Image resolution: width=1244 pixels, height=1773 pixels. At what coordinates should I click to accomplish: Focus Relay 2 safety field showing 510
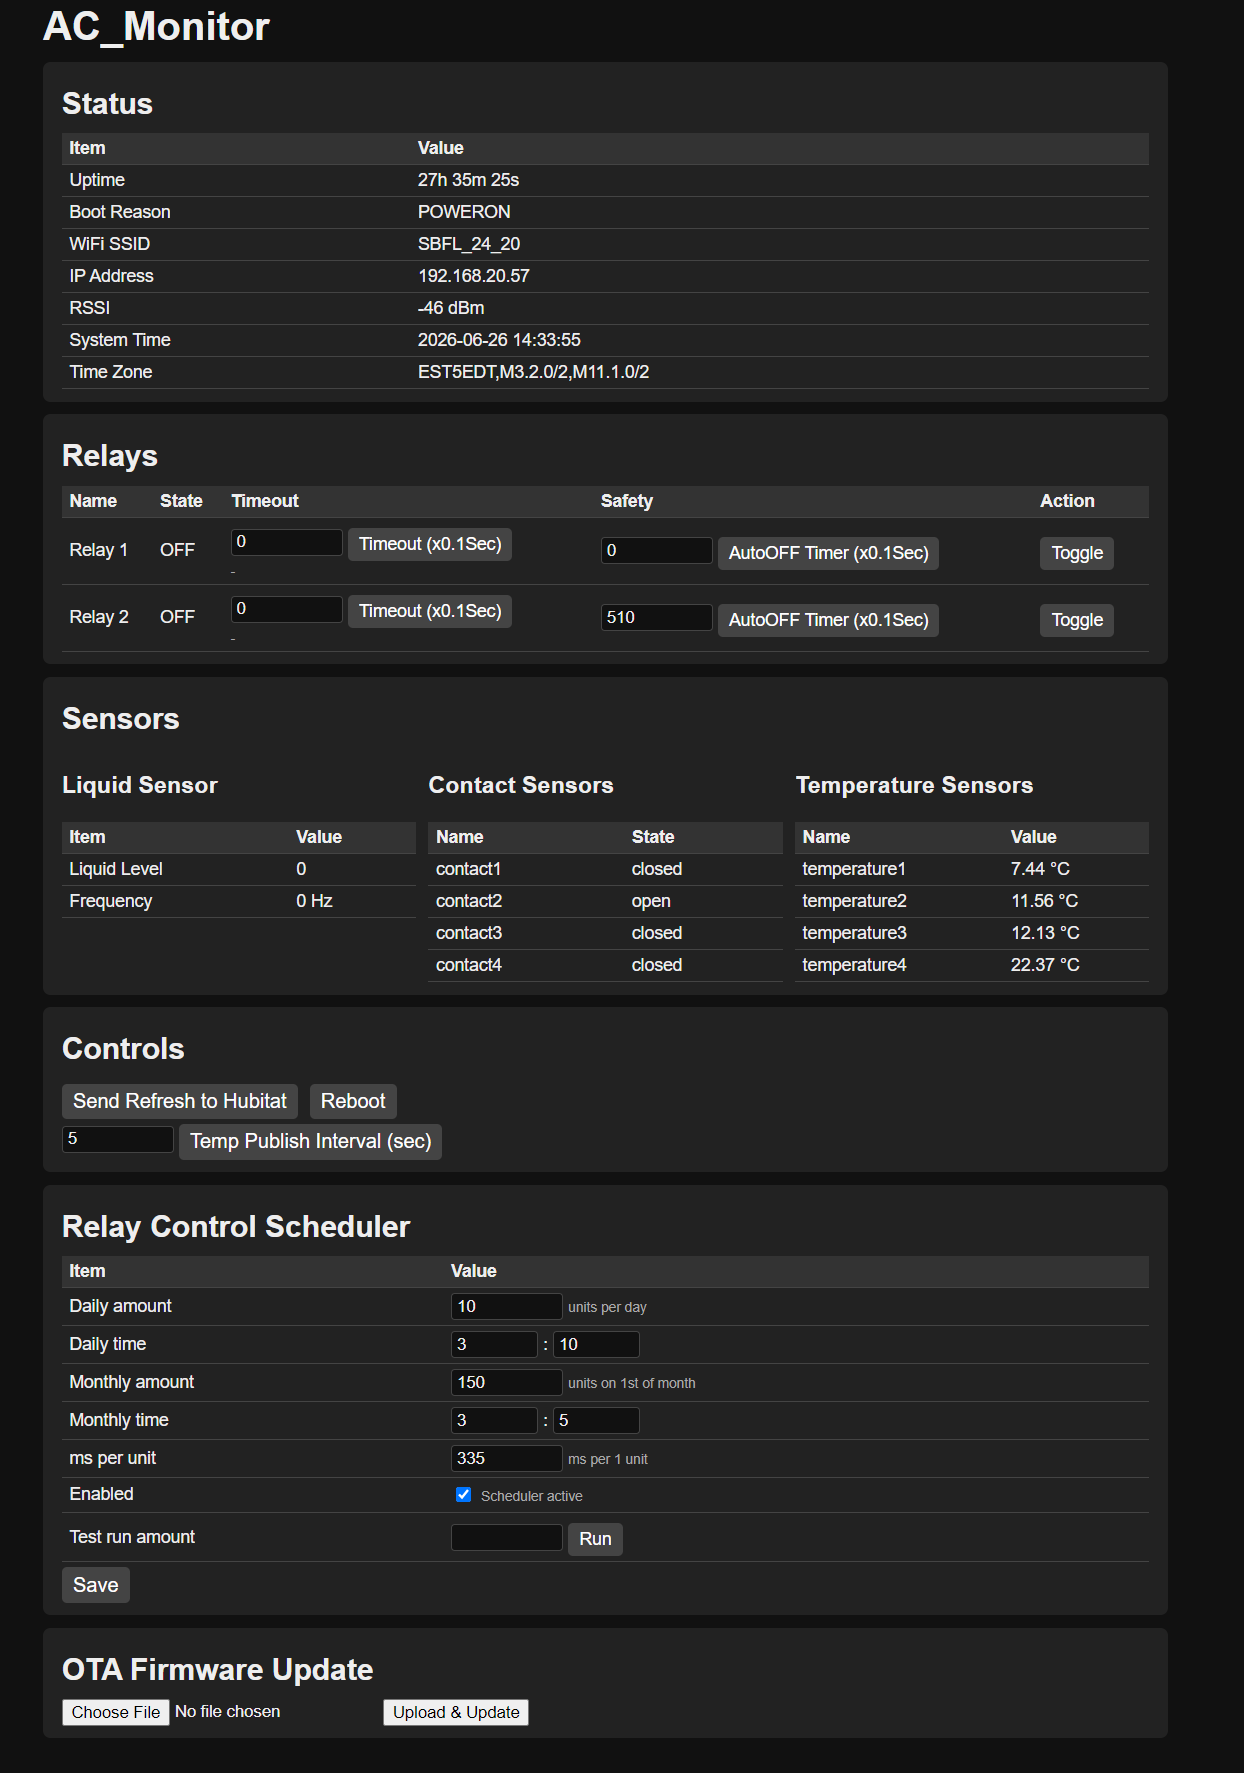tap(657, 617)
